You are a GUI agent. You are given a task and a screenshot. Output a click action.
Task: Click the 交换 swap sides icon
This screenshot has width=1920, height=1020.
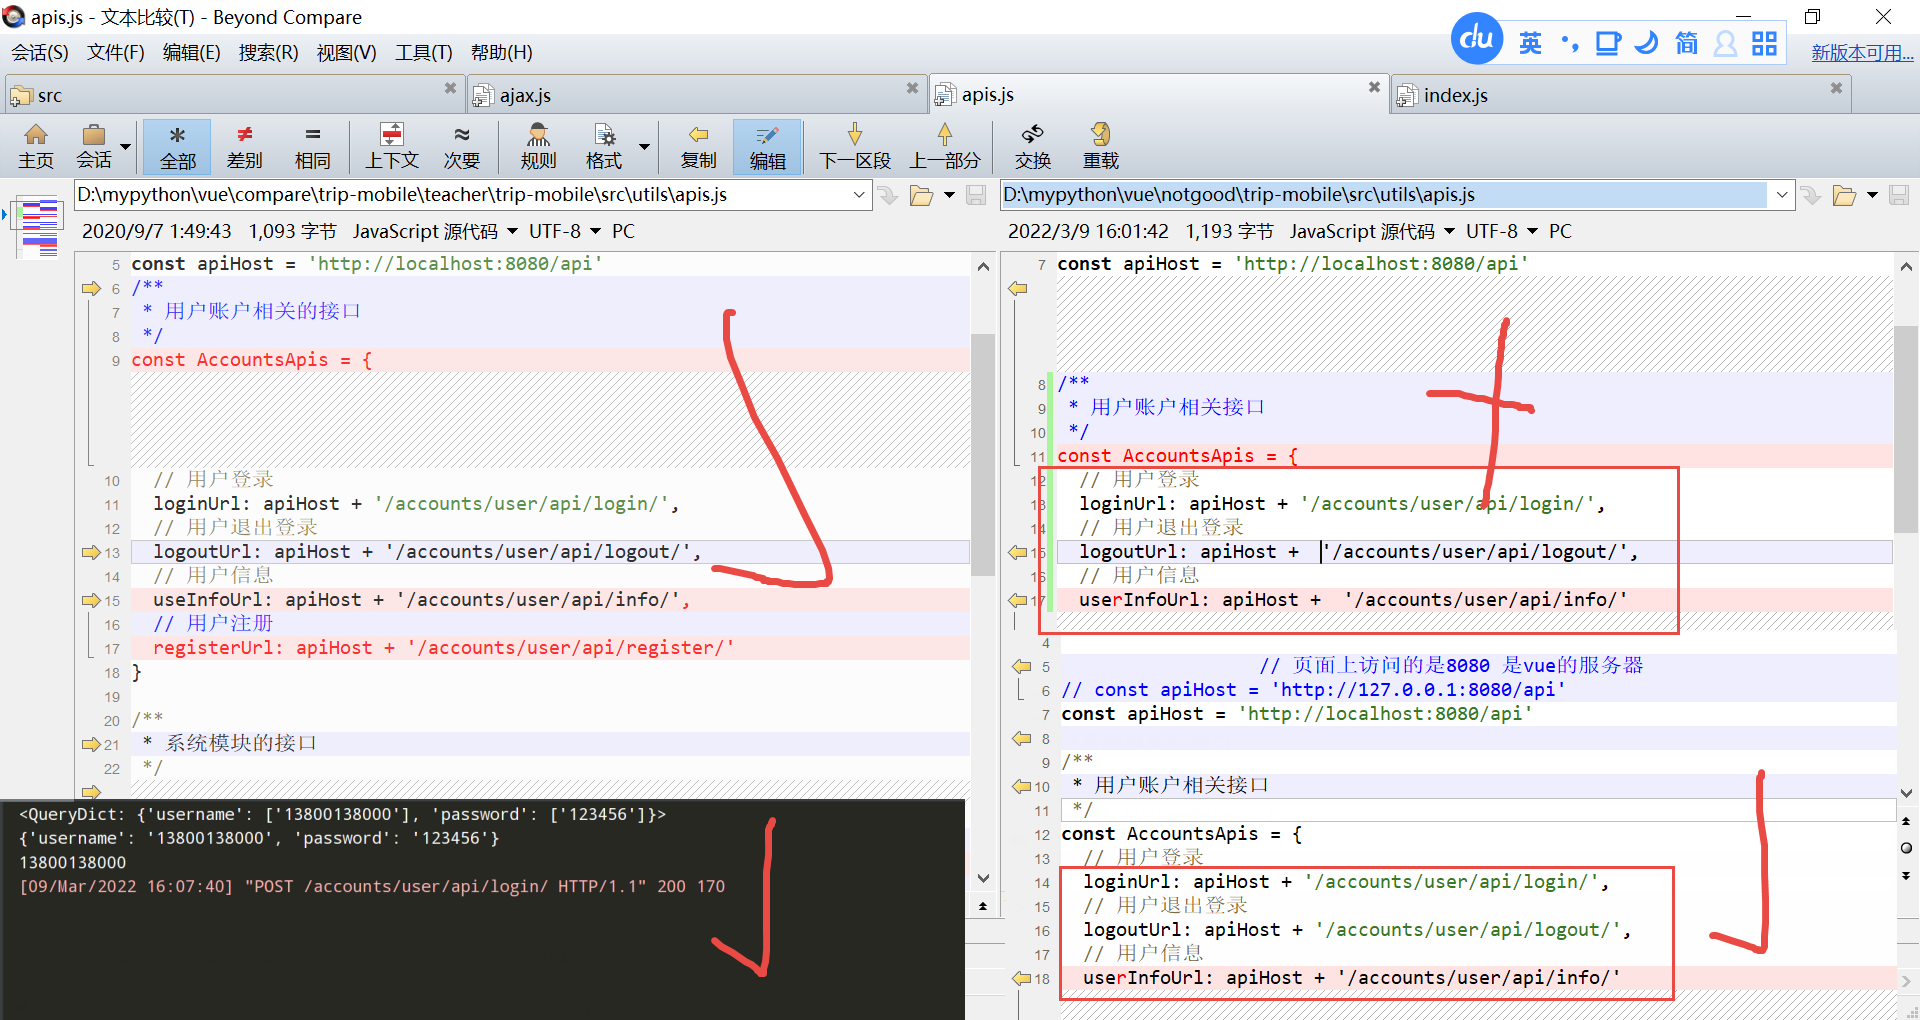pyautogui.click(x=1033, y=146)
